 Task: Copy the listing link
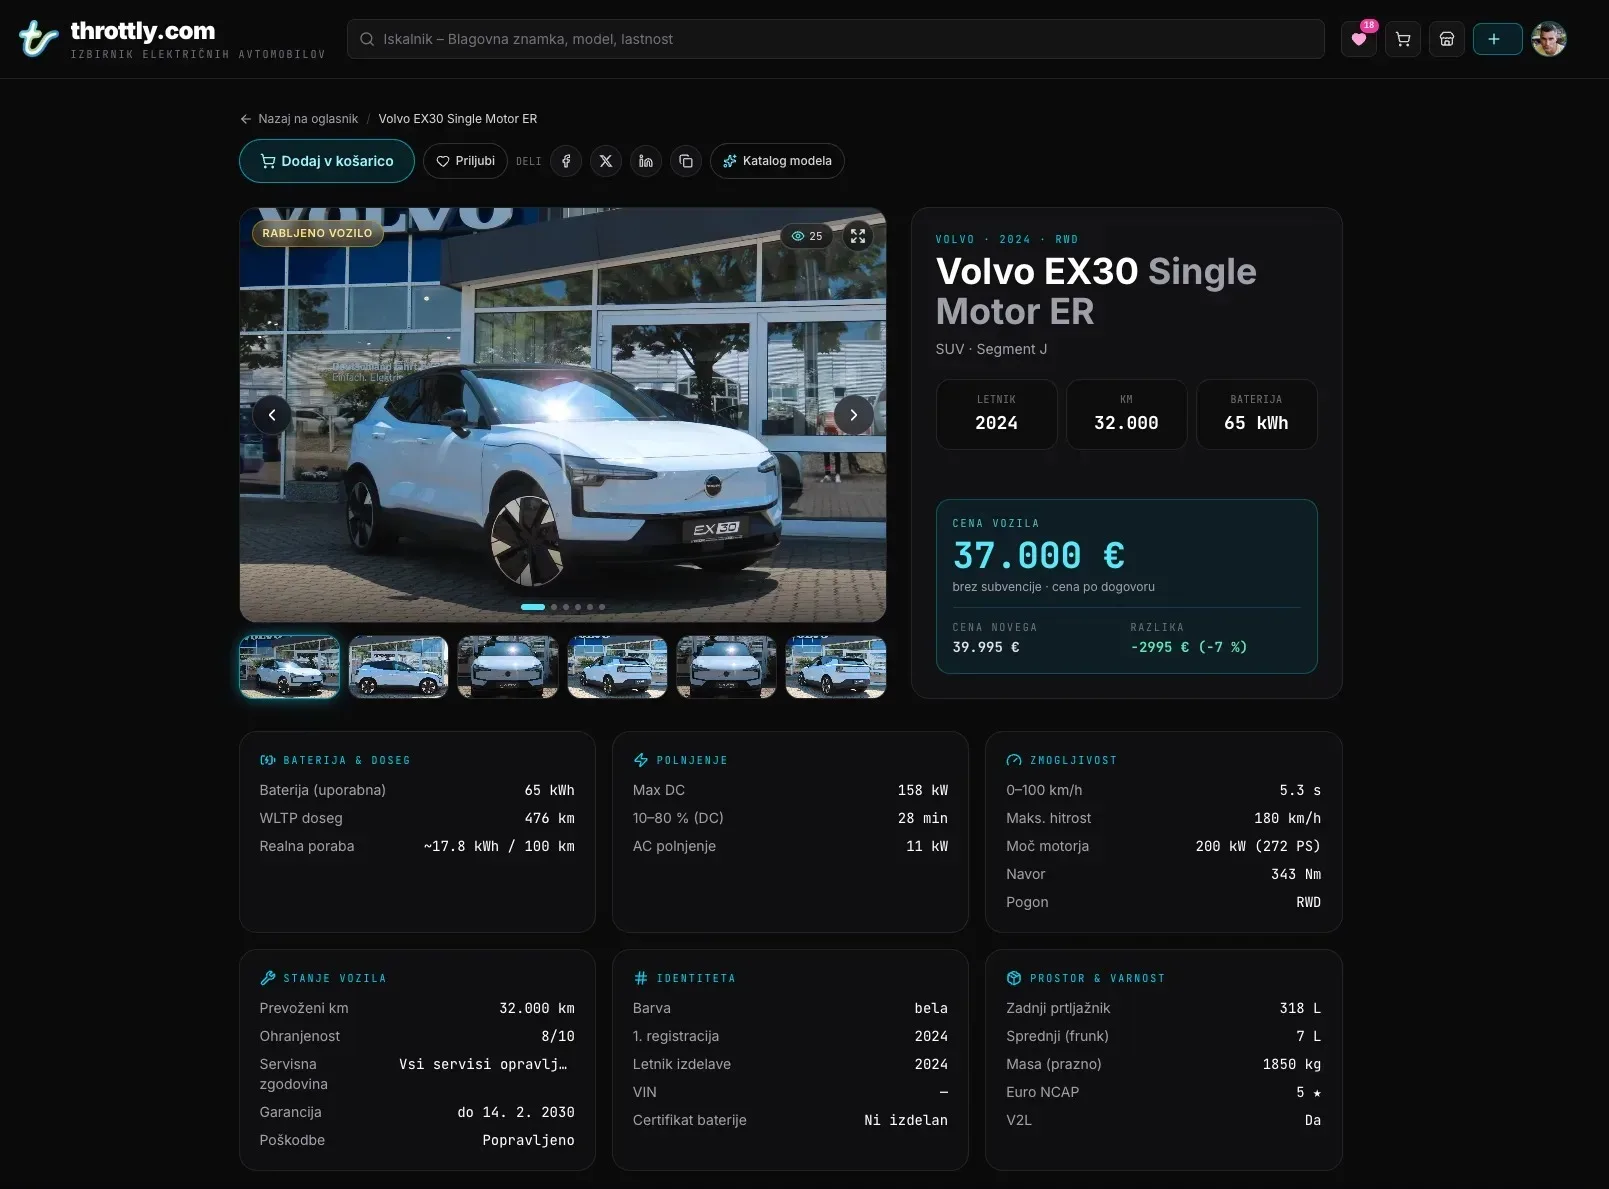pyautogui.click(x=686, y=161)
